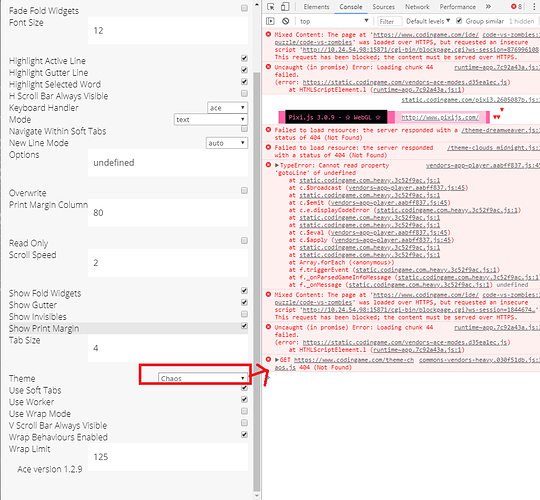Show the console sidebar panel icon
The image size is (540, 500).
point(270,21)
